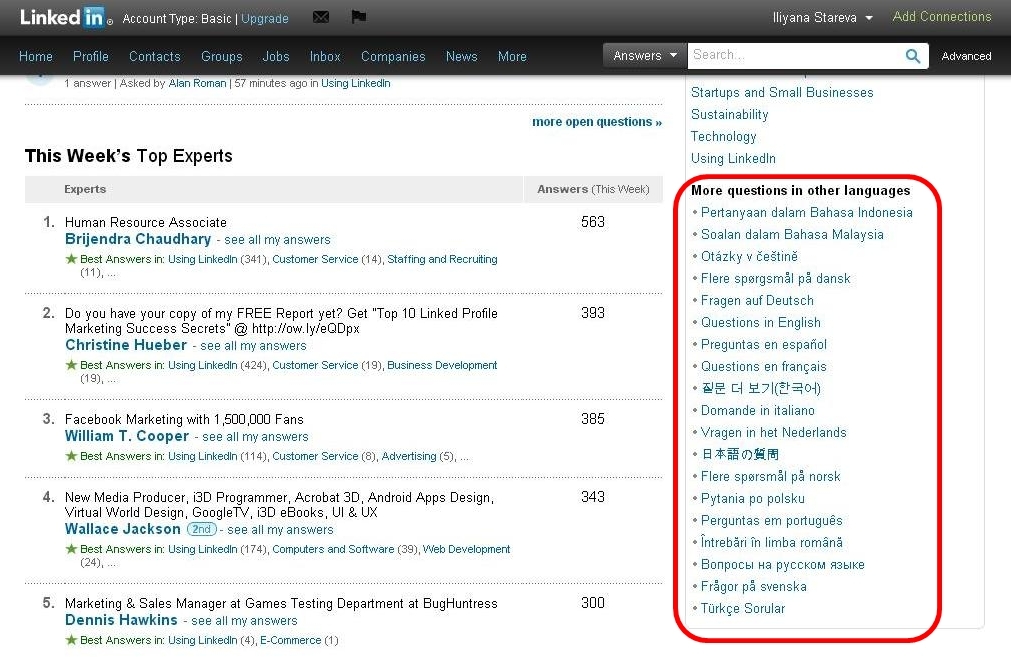
Task: Click the Using LinkedIn category under the question
Action: pos(356,83)
